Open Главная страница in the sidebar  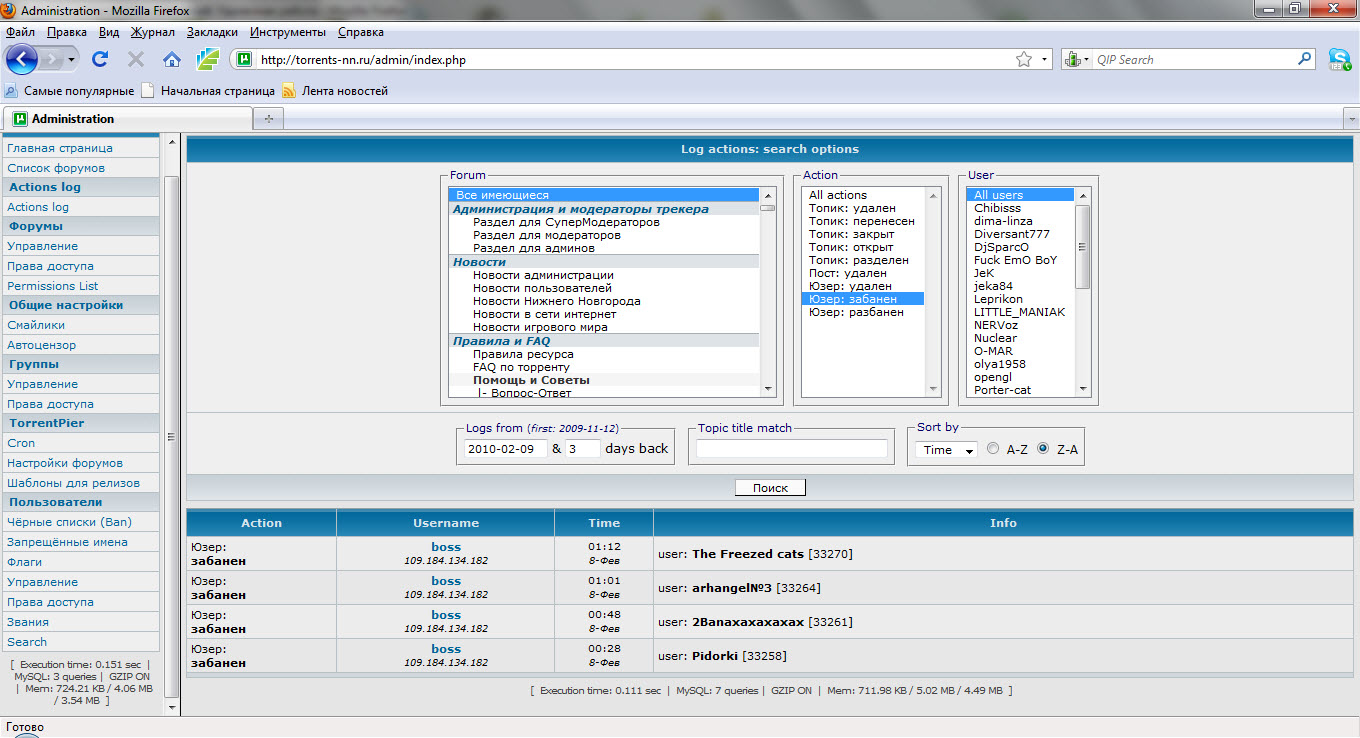click(60, 148)
